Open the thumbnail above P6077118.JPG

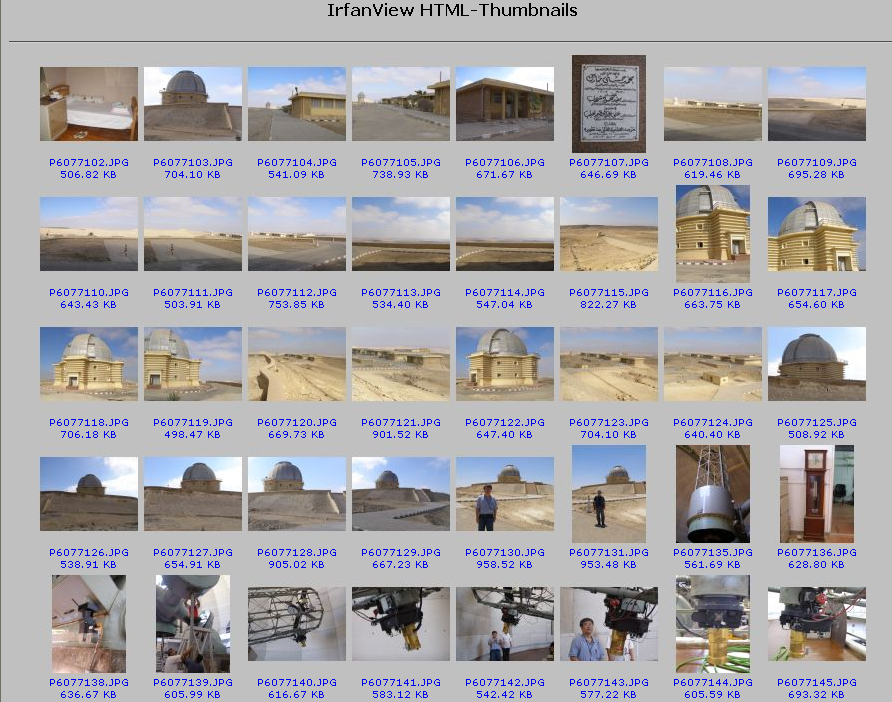coord(89,364)
